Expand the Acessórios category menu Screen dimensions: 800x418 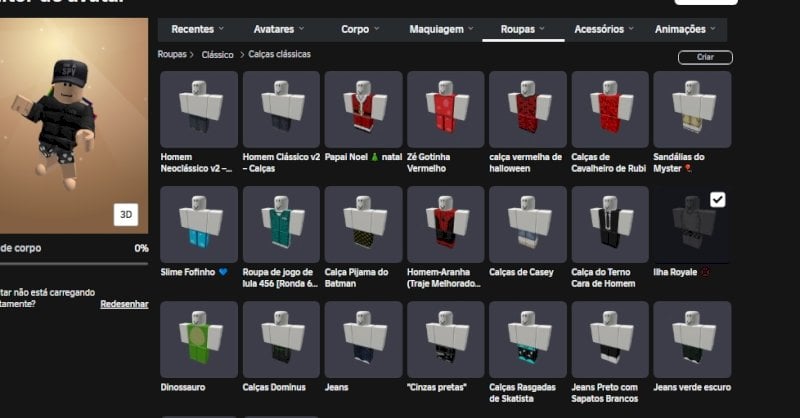pyautogui.click(x=604, y=30)
